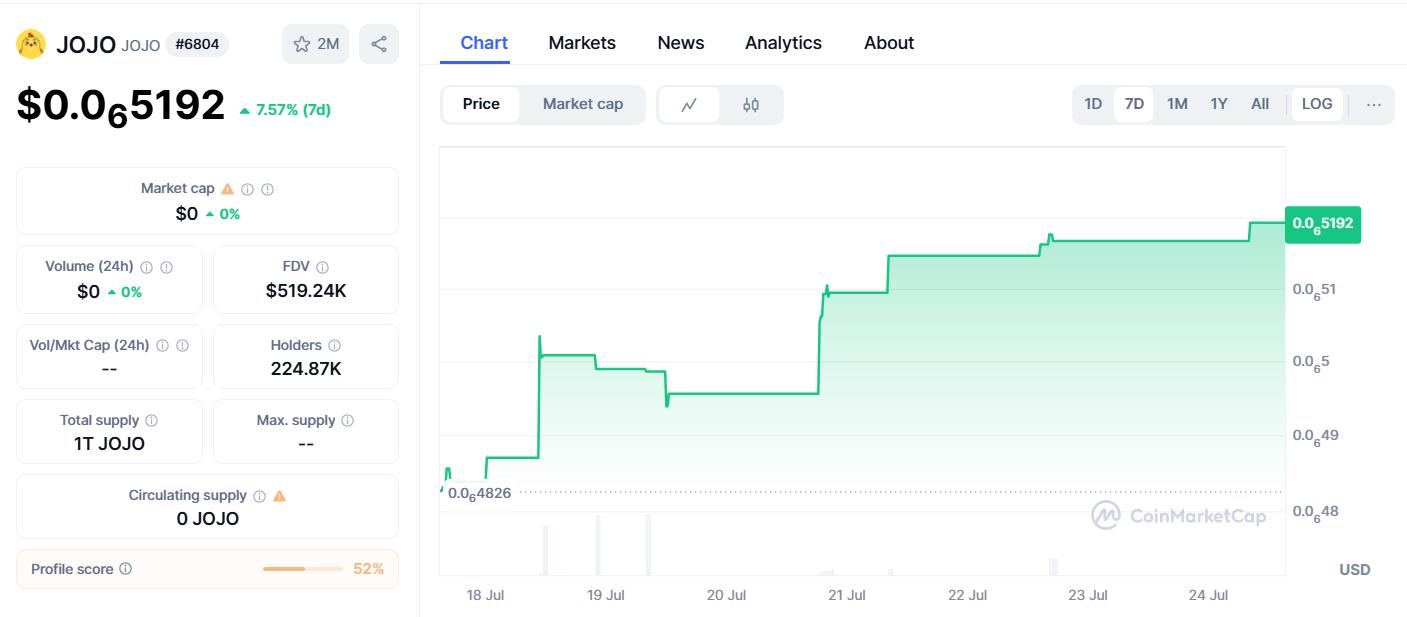
Task: Select the Market cap chart toggle
Action: (583, 105)
